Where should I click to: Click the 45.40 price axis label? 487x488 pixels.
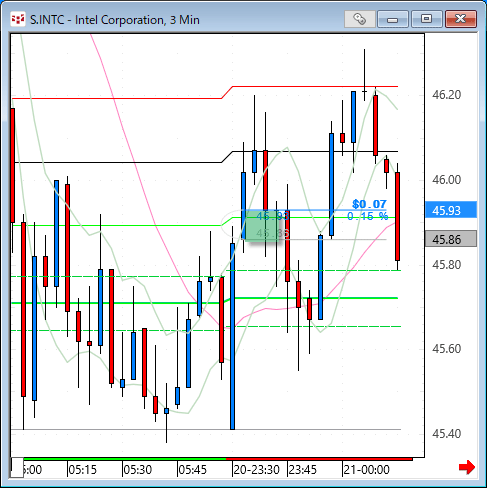446,434
